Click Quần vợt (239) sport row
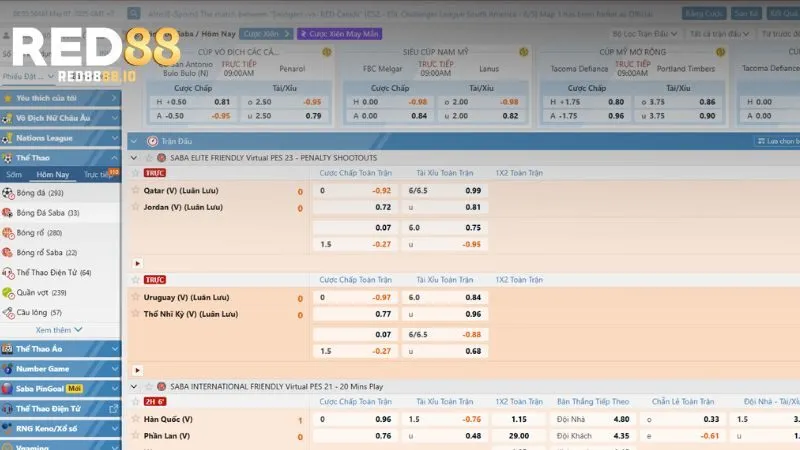The image size is (800, 450). point(61,293)
